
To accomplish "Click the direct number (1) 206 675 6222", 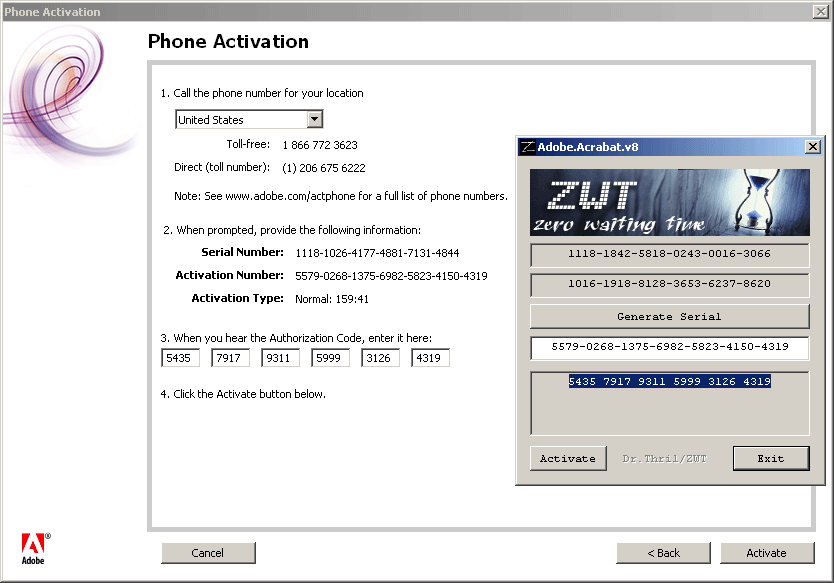I will 324,168.
